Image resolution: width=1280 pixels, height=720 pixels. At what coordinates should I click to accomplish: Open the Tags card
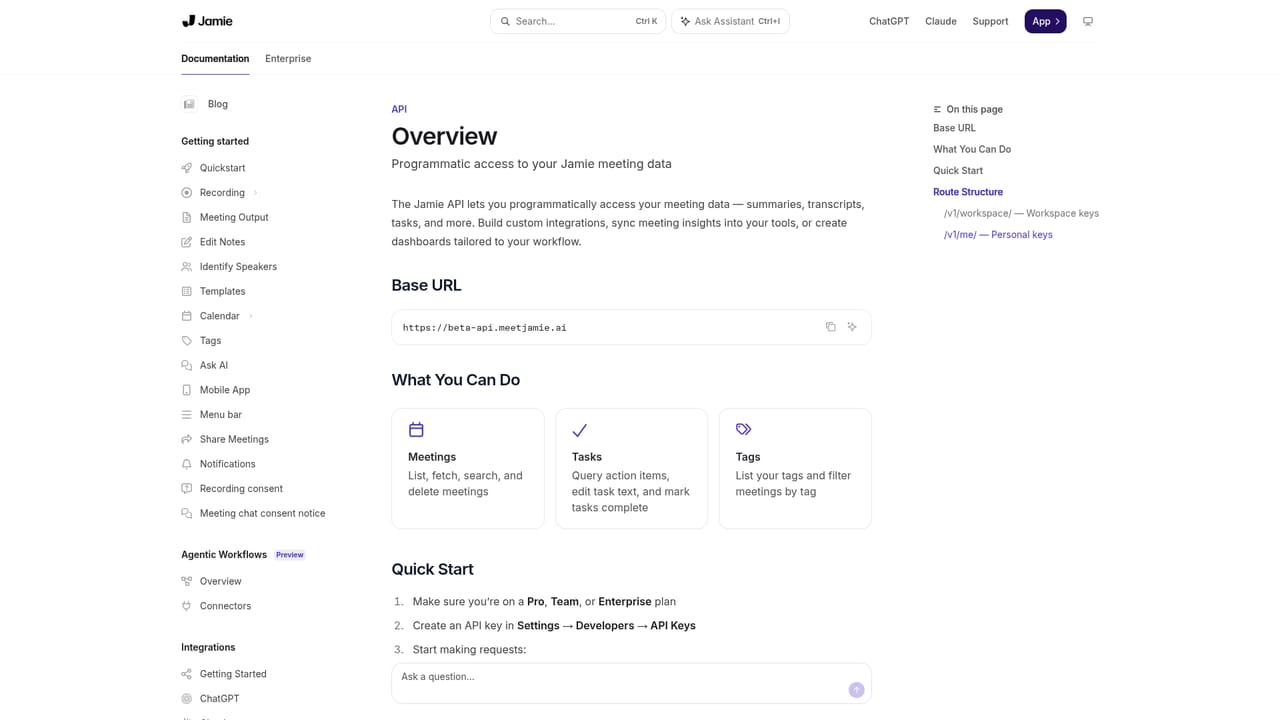pyautogui.click(x=795, y=468)
